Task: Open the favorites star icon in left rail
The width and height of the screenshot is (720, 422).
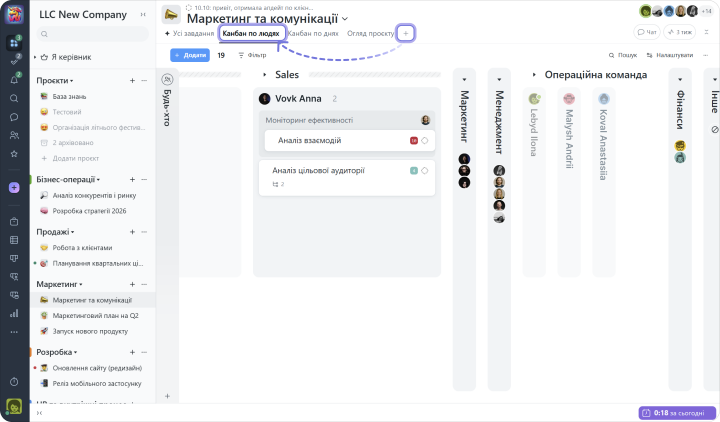Action: click(x=14, y=154)
